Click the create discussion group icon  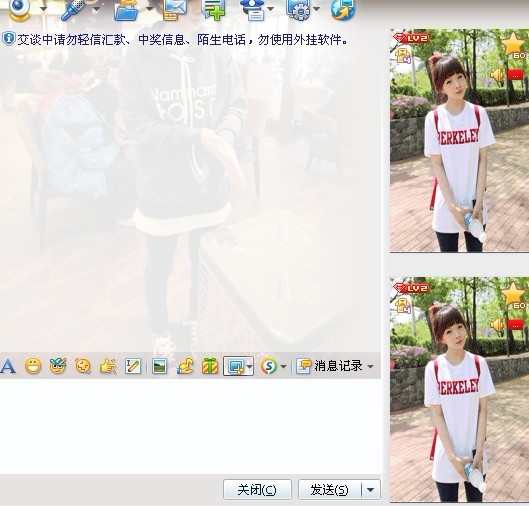[x=213, y=9]
